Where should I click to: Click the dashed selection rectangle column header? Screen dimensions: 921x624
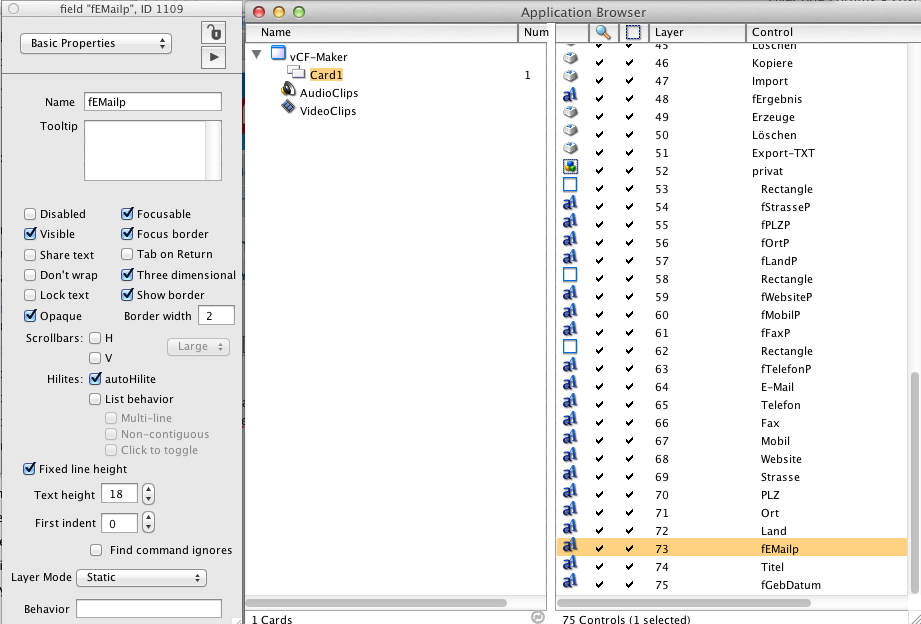point(632,32)
